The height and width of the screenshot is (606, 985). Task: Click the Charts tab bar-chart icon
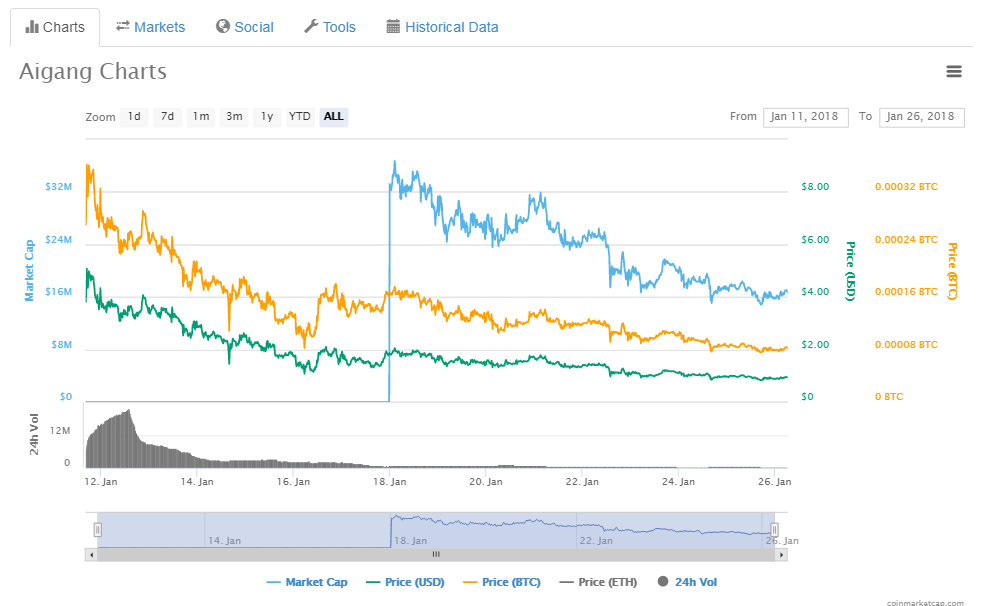32,27
